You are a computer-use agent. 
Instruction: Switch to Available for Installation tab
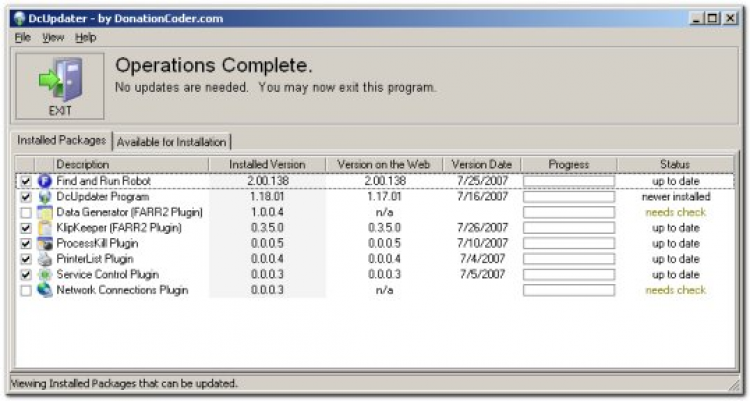tap(171, 142)
